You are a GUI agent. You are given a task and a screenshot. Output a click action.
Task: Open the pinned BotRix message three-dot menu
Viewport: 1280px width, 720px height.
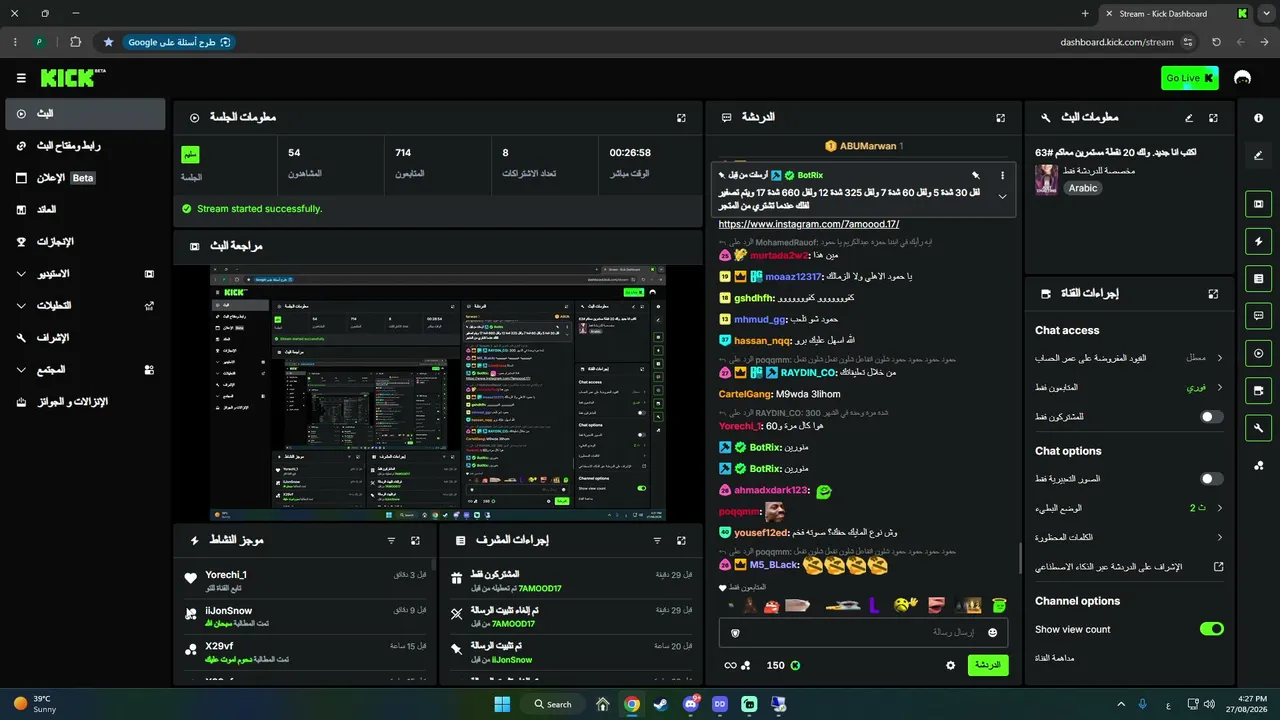pos(1002,175)
